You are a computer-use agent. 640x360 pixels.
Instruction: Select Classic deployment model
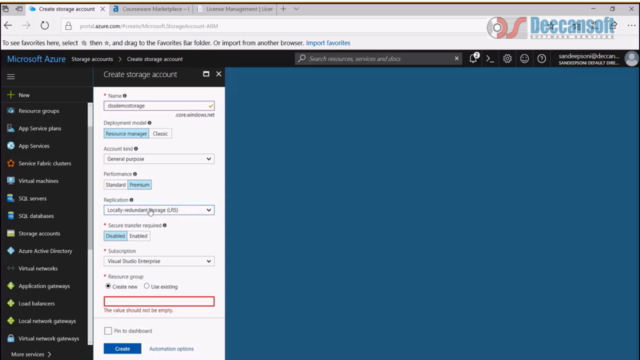click(160, 133)
